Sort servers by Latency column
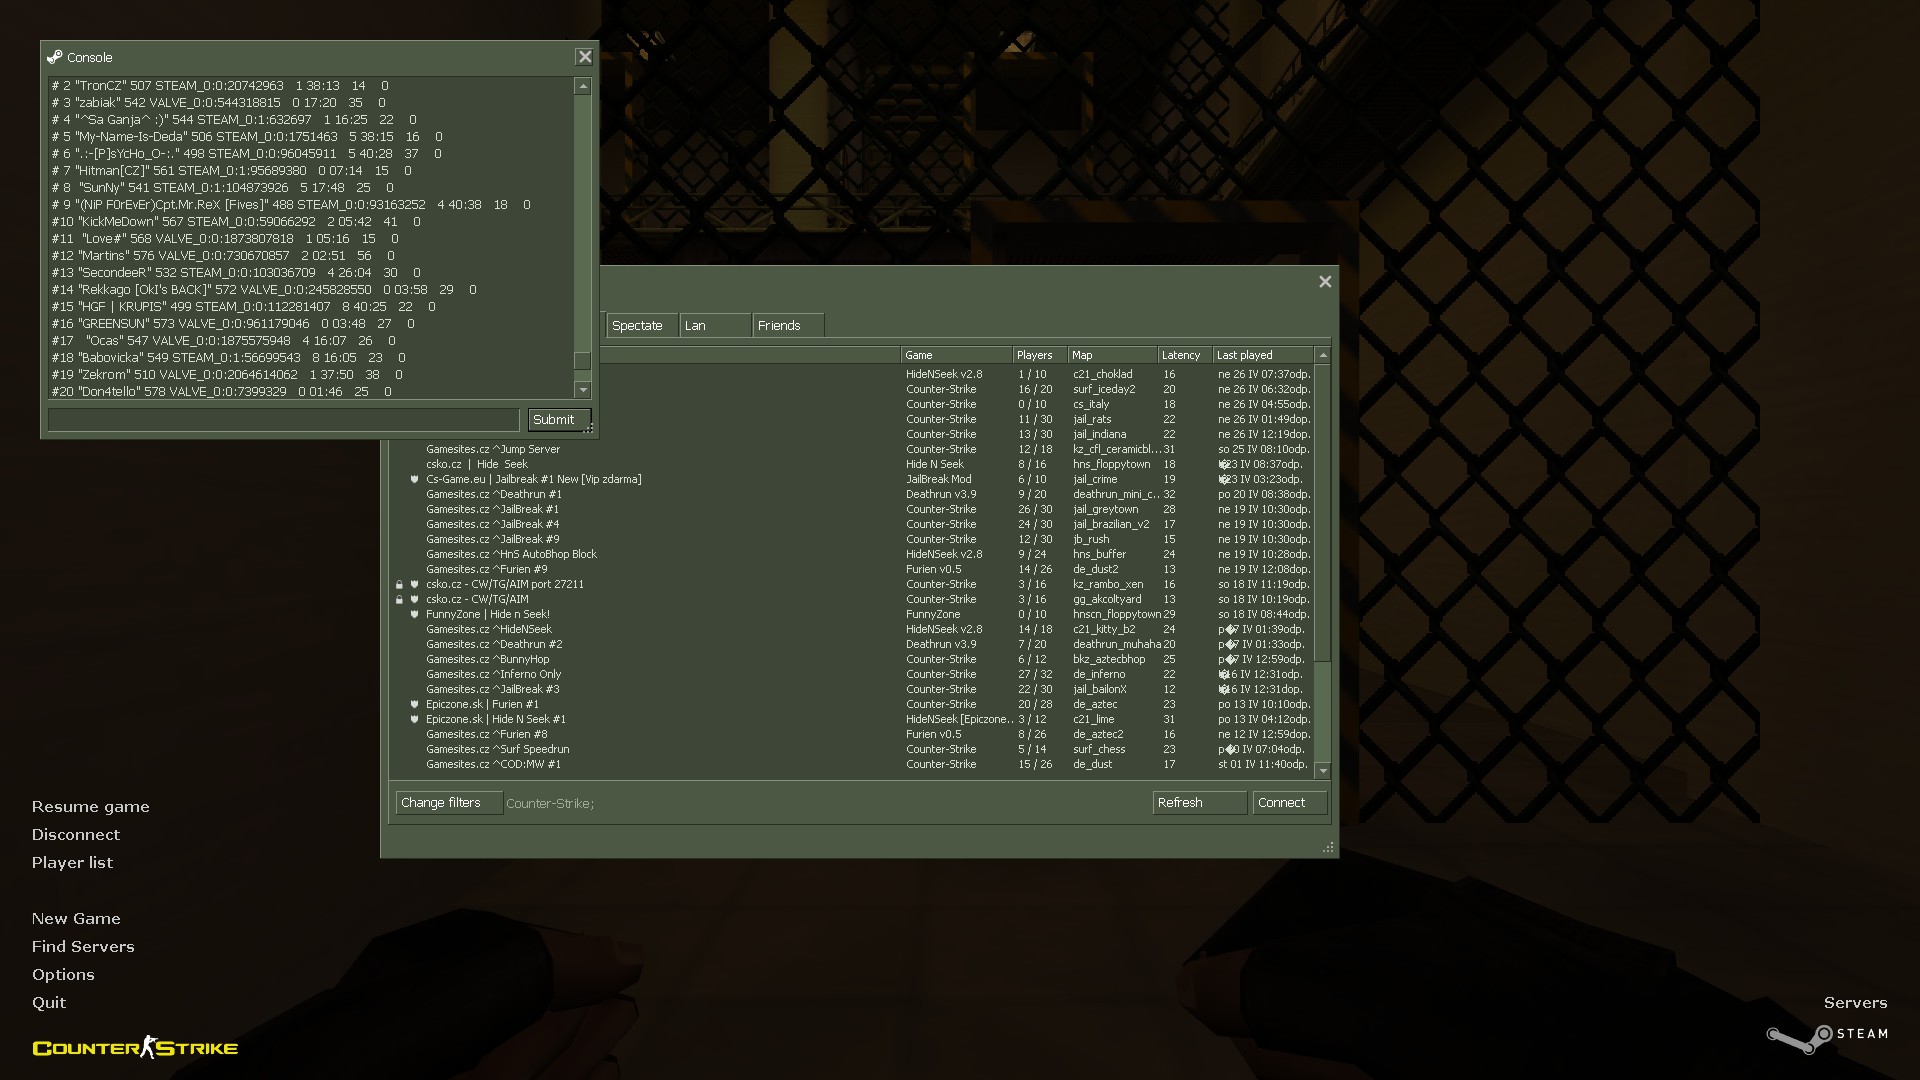The height and width of the screenshot is (1080, 1920). (1185, 355)
